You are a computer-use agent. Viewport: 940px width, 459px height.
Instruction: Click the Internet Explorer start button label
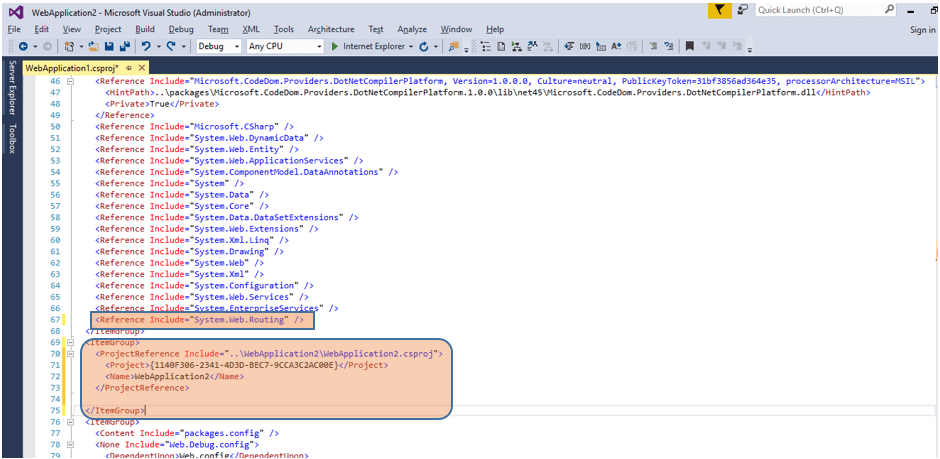point(374,46)
